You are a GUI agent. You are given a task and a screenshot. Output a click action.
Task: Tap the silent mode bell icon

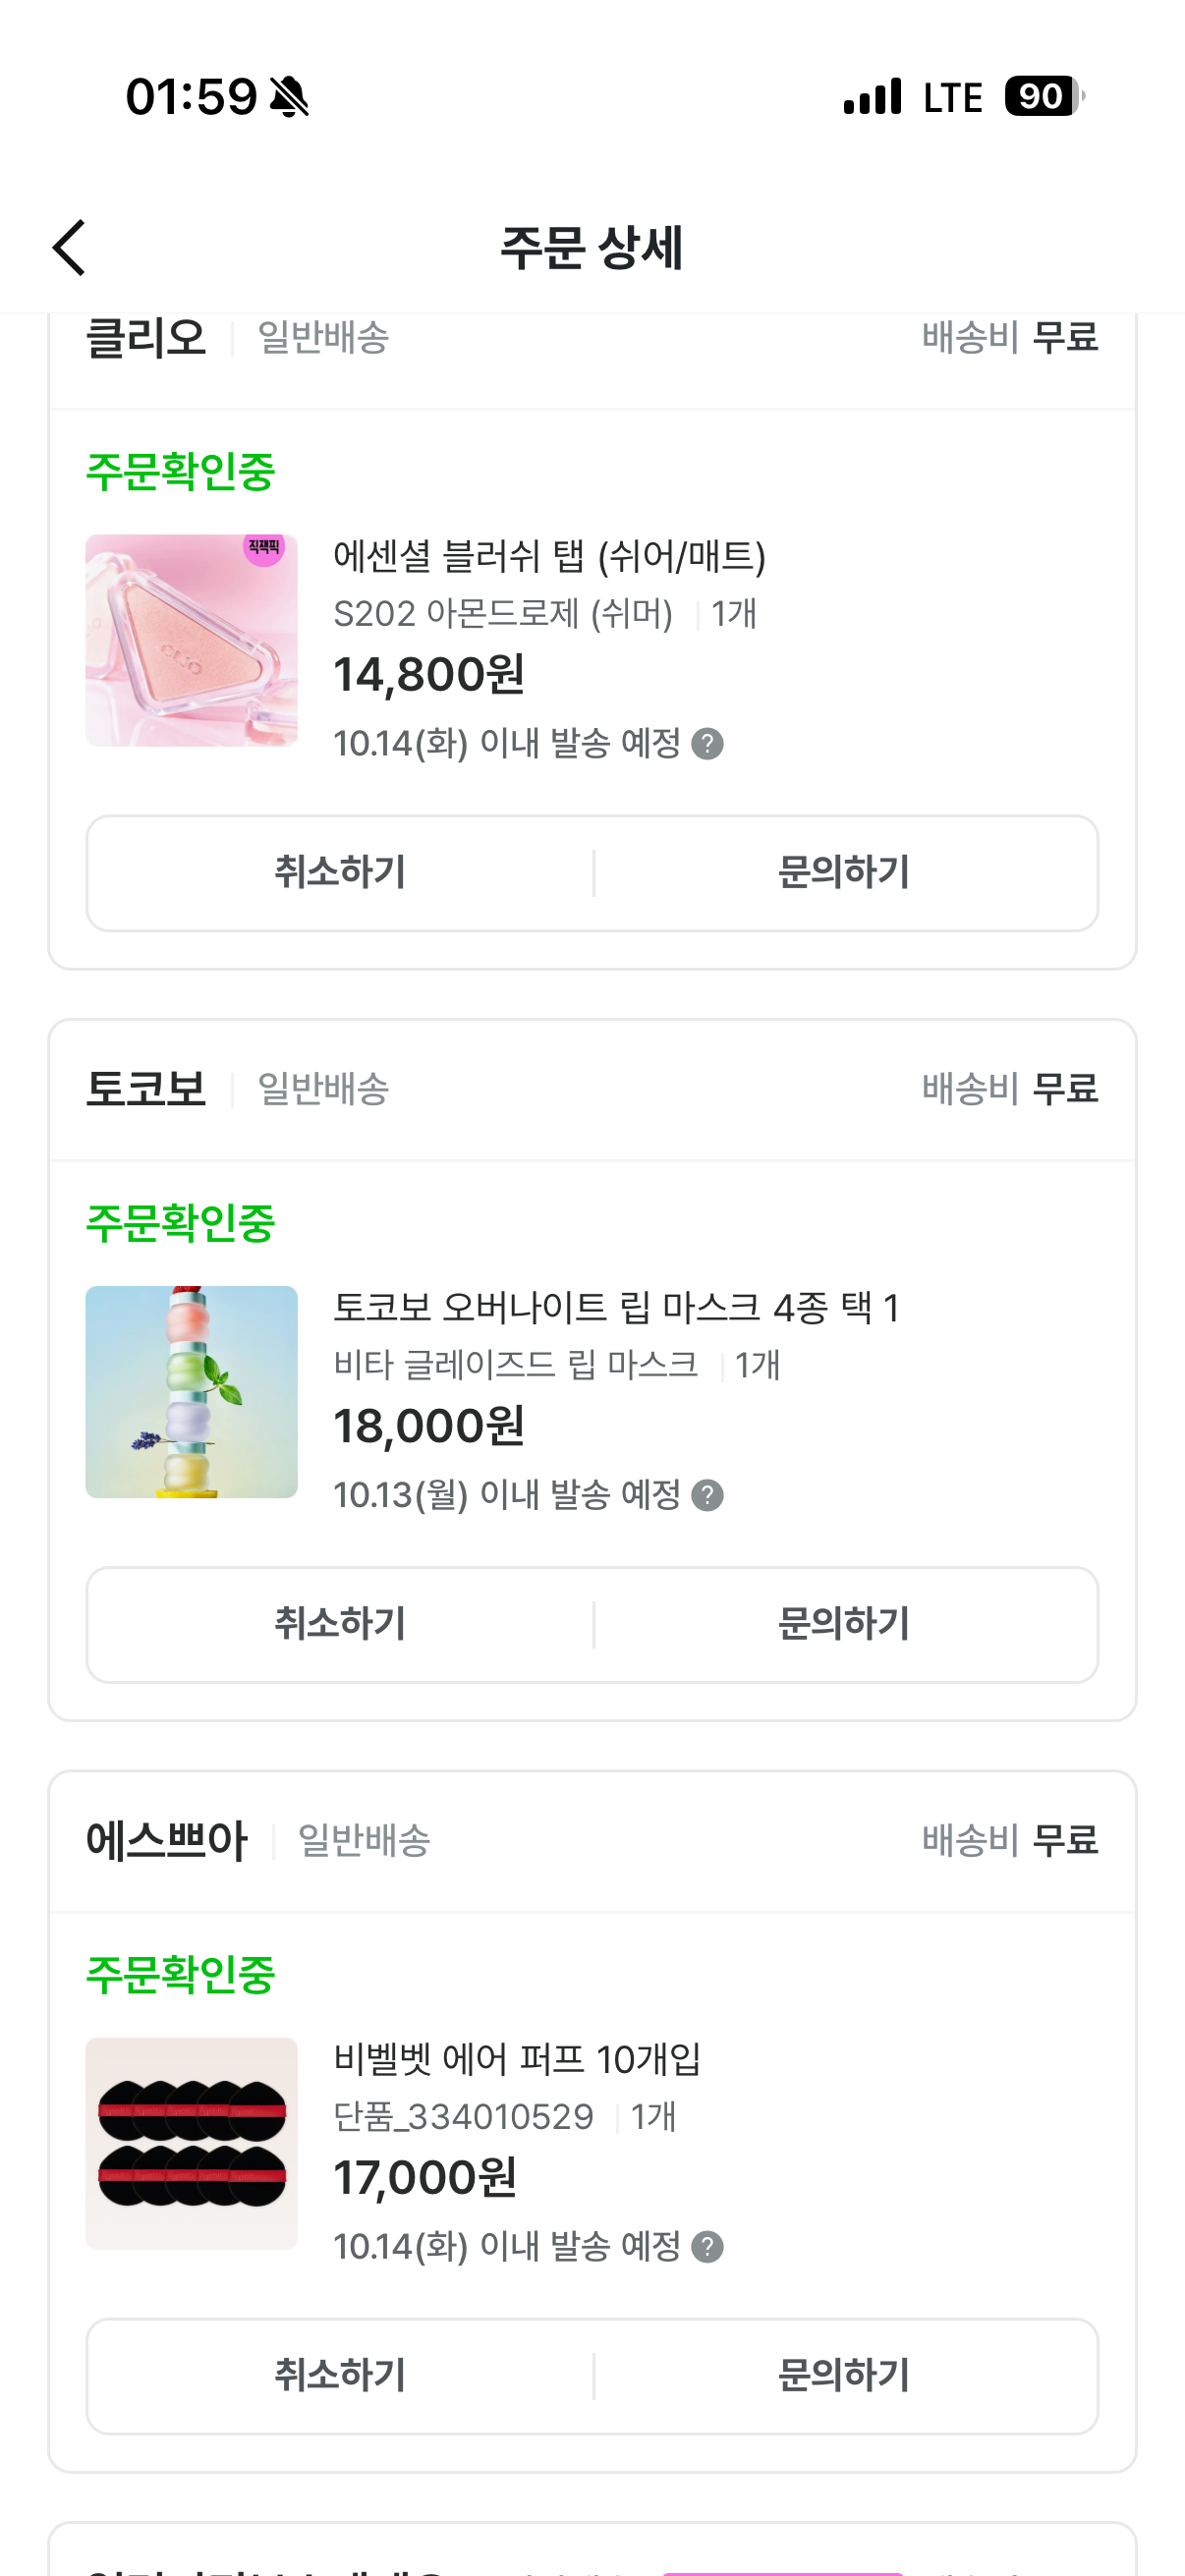point(290,97)
